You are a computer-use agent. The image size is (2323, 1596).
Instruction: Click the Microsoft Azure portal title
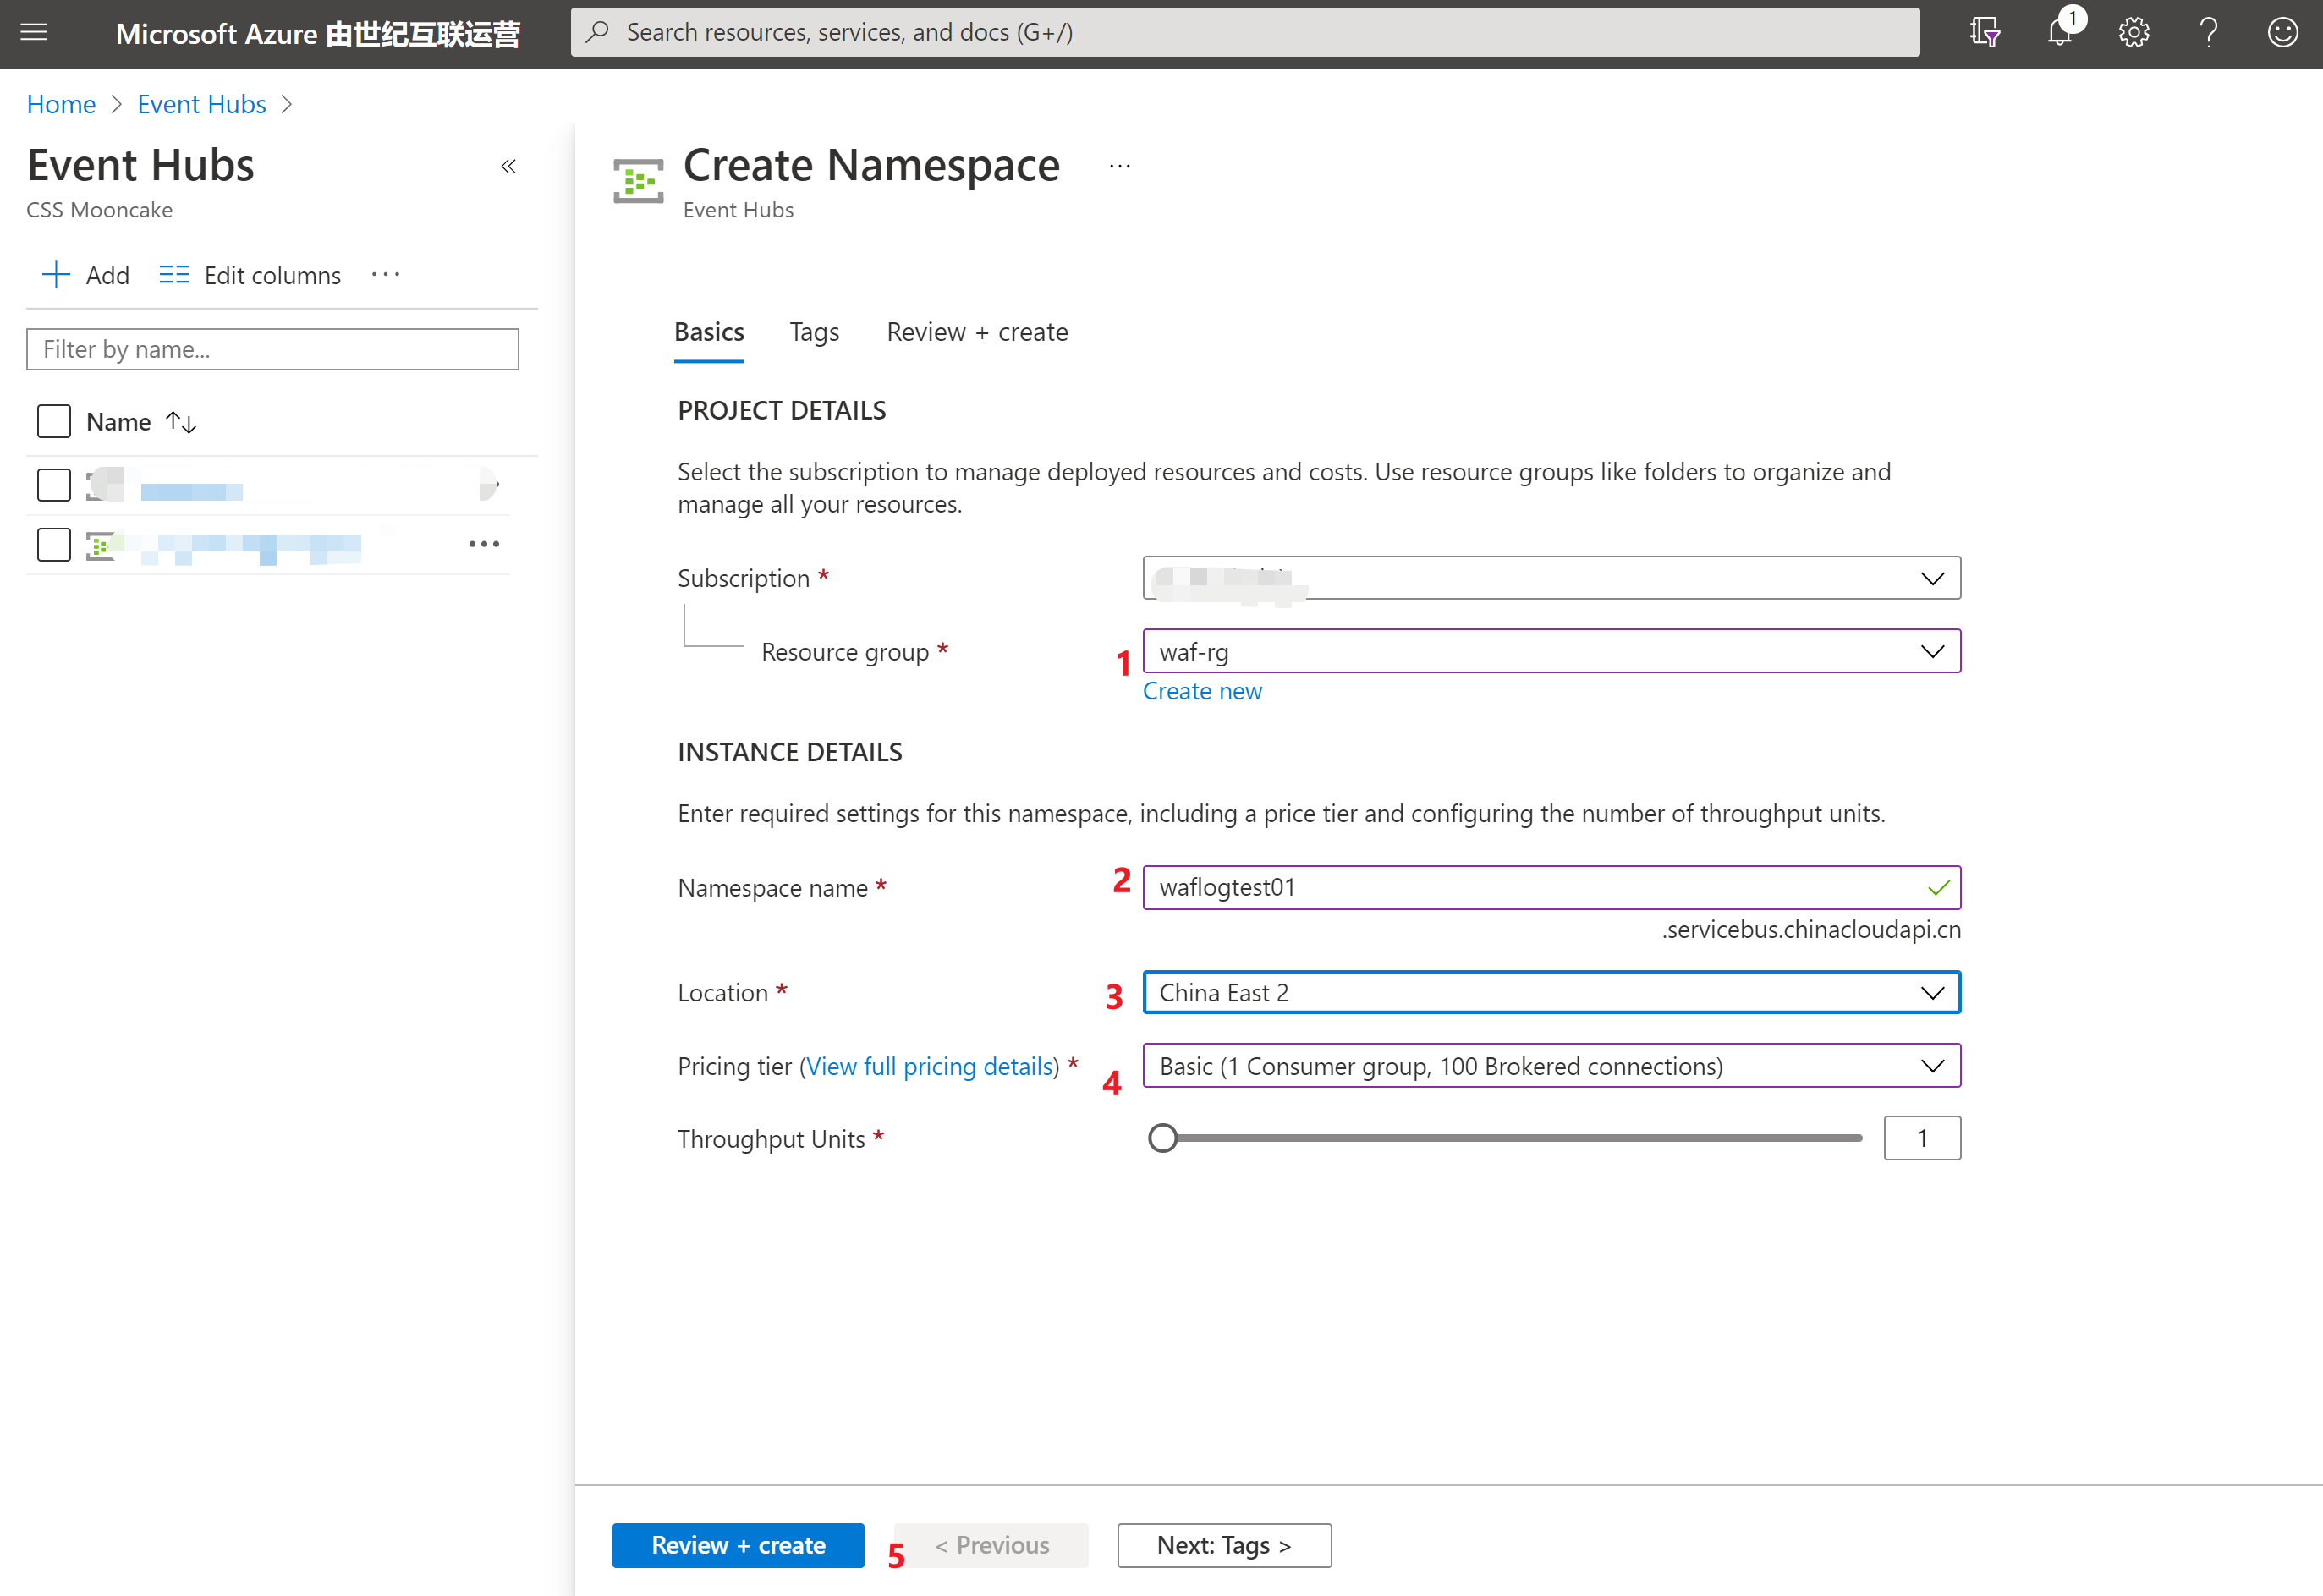[317, 33]
